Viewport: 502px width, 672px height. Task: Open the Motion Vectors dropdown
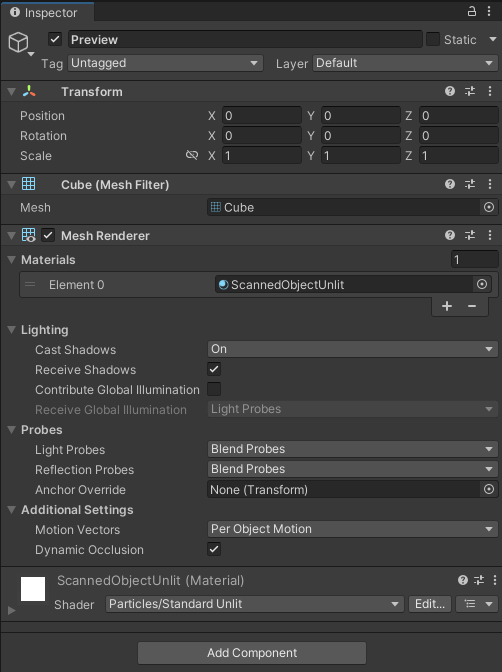point(352,529)
